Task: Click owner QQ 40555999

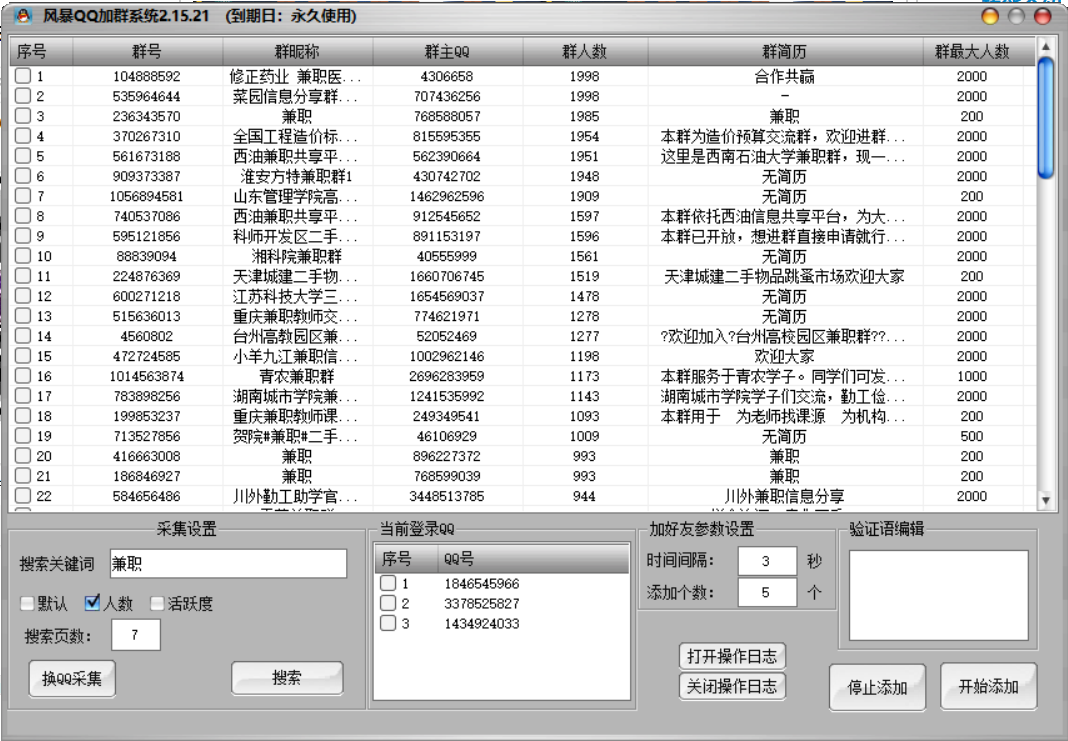Action: pyautogui.click(x=447, y=256)
